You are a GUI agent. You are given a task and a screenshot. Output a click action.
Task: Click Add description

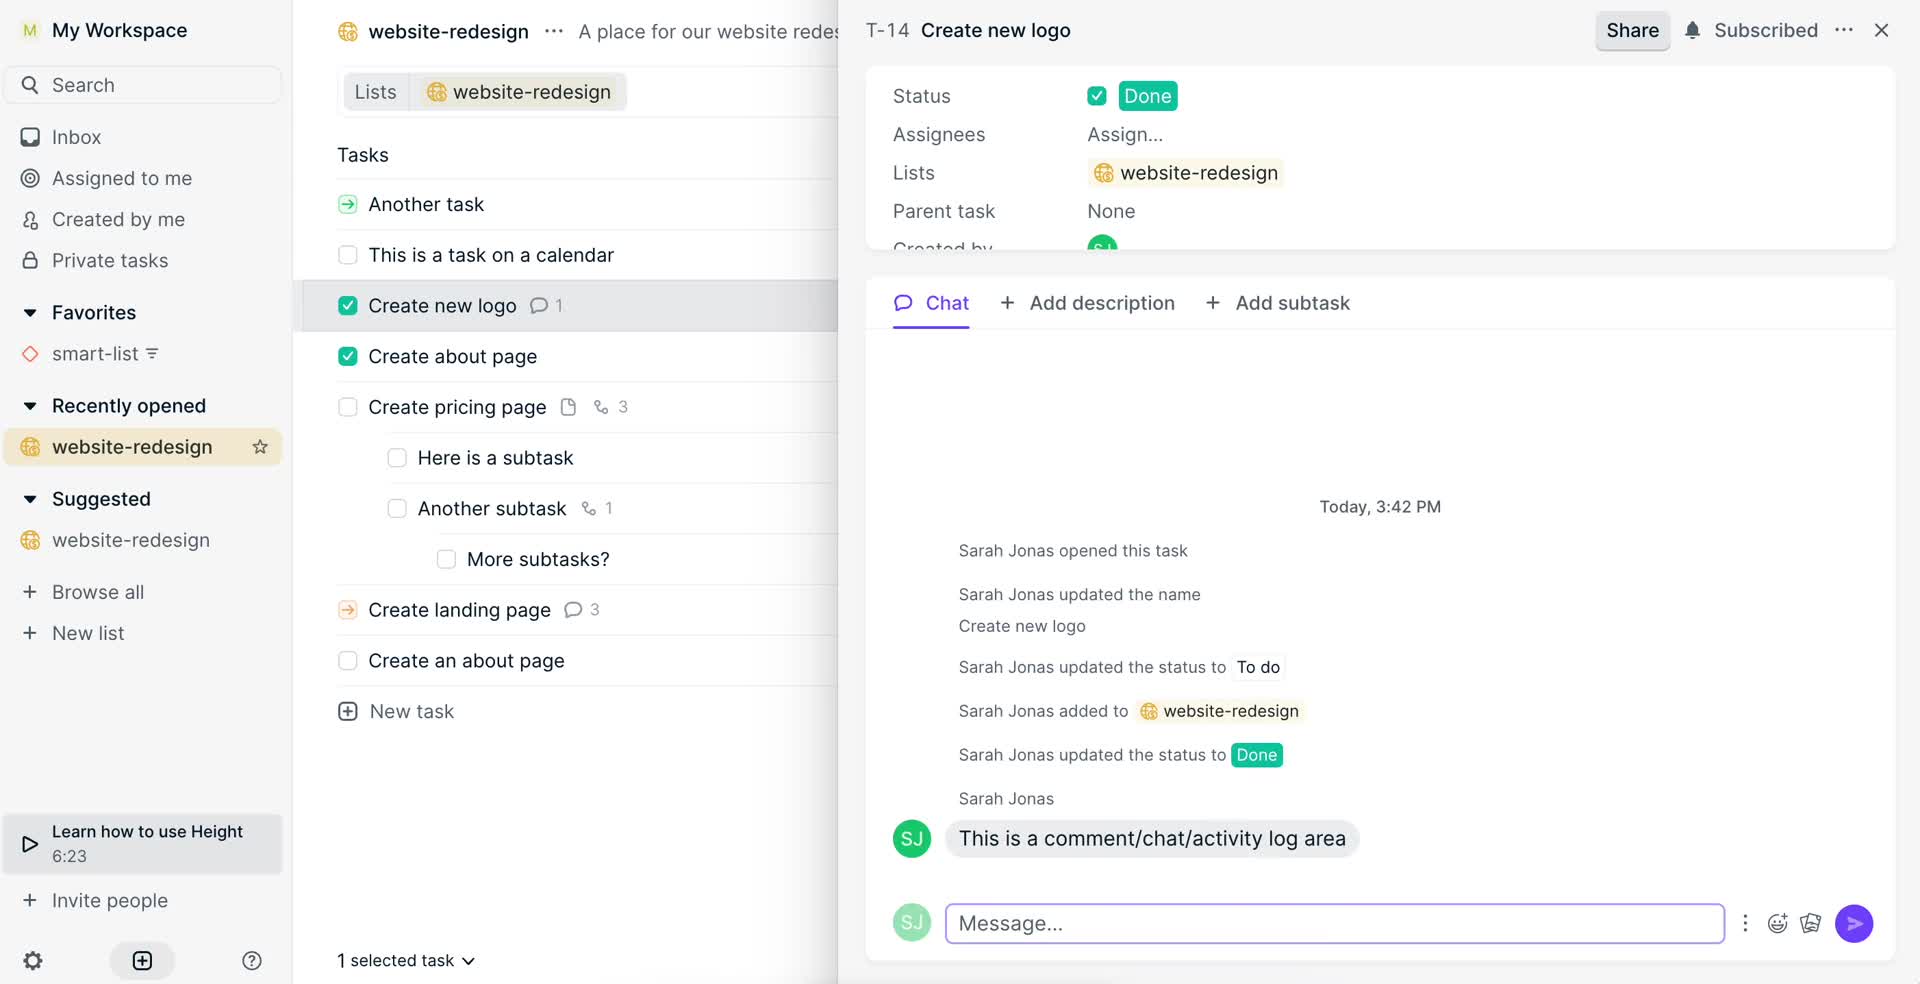[1087, 303]
